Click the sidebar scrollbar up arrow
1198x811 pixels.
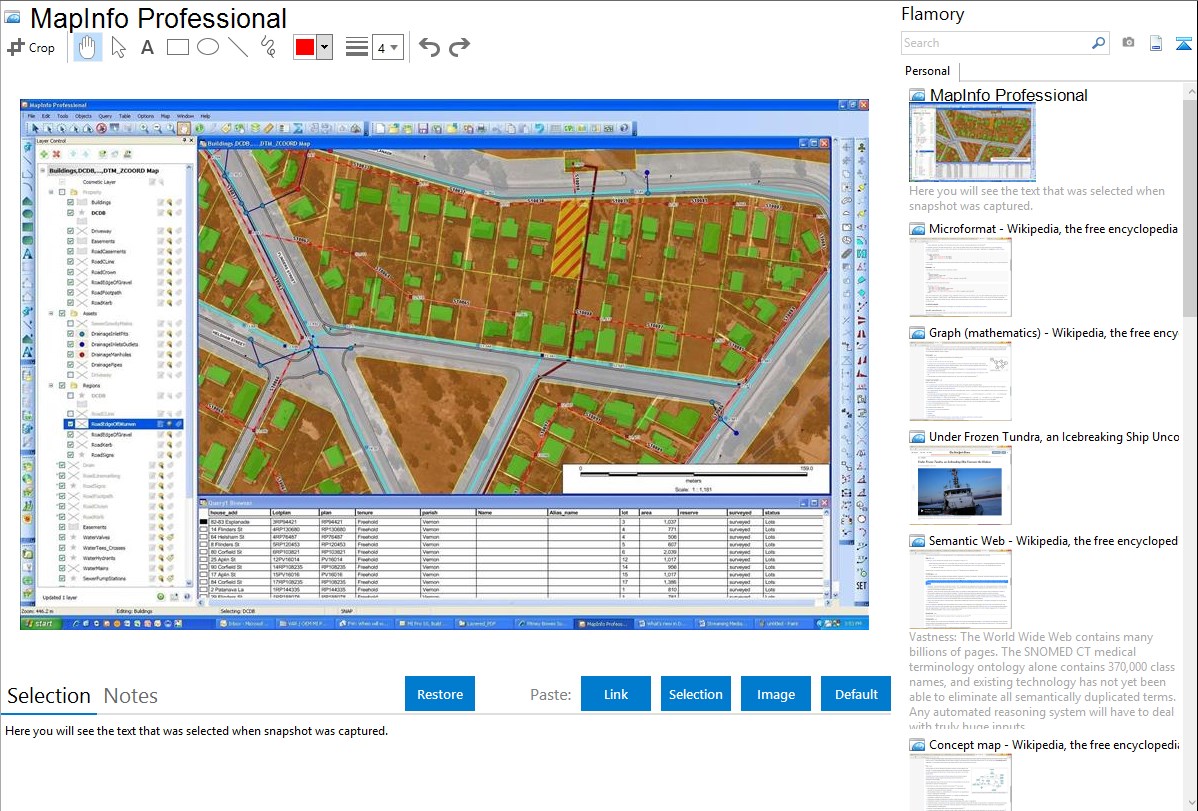click(x=1190, y=91)
